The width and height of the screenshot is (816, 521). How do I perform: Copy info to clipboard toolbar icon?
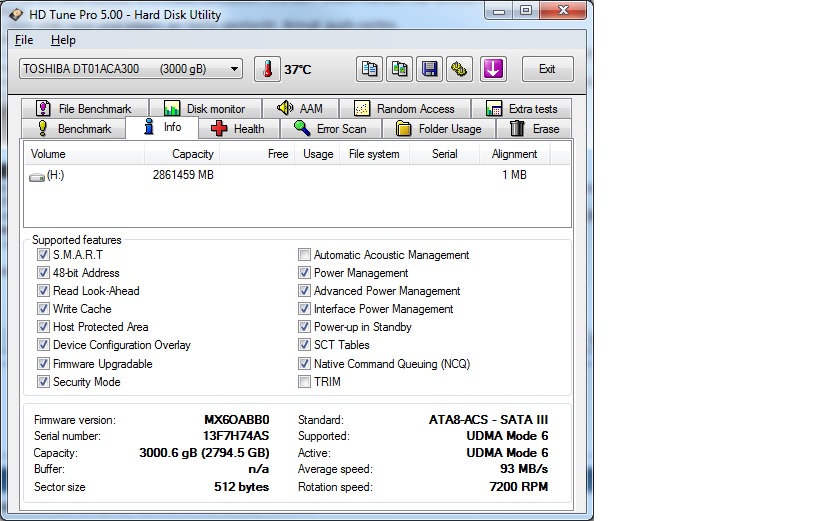pyautogui.click(x=369, y=69)
